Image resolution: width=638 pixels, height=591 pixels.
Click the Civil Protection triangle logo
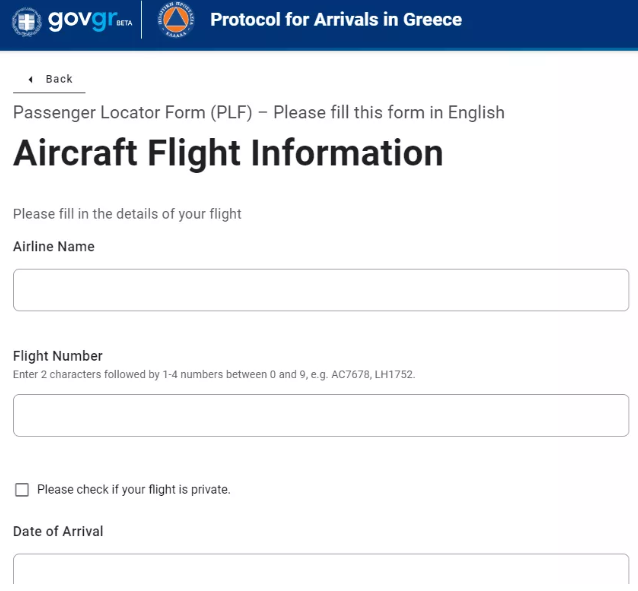[x=174, y=21]
